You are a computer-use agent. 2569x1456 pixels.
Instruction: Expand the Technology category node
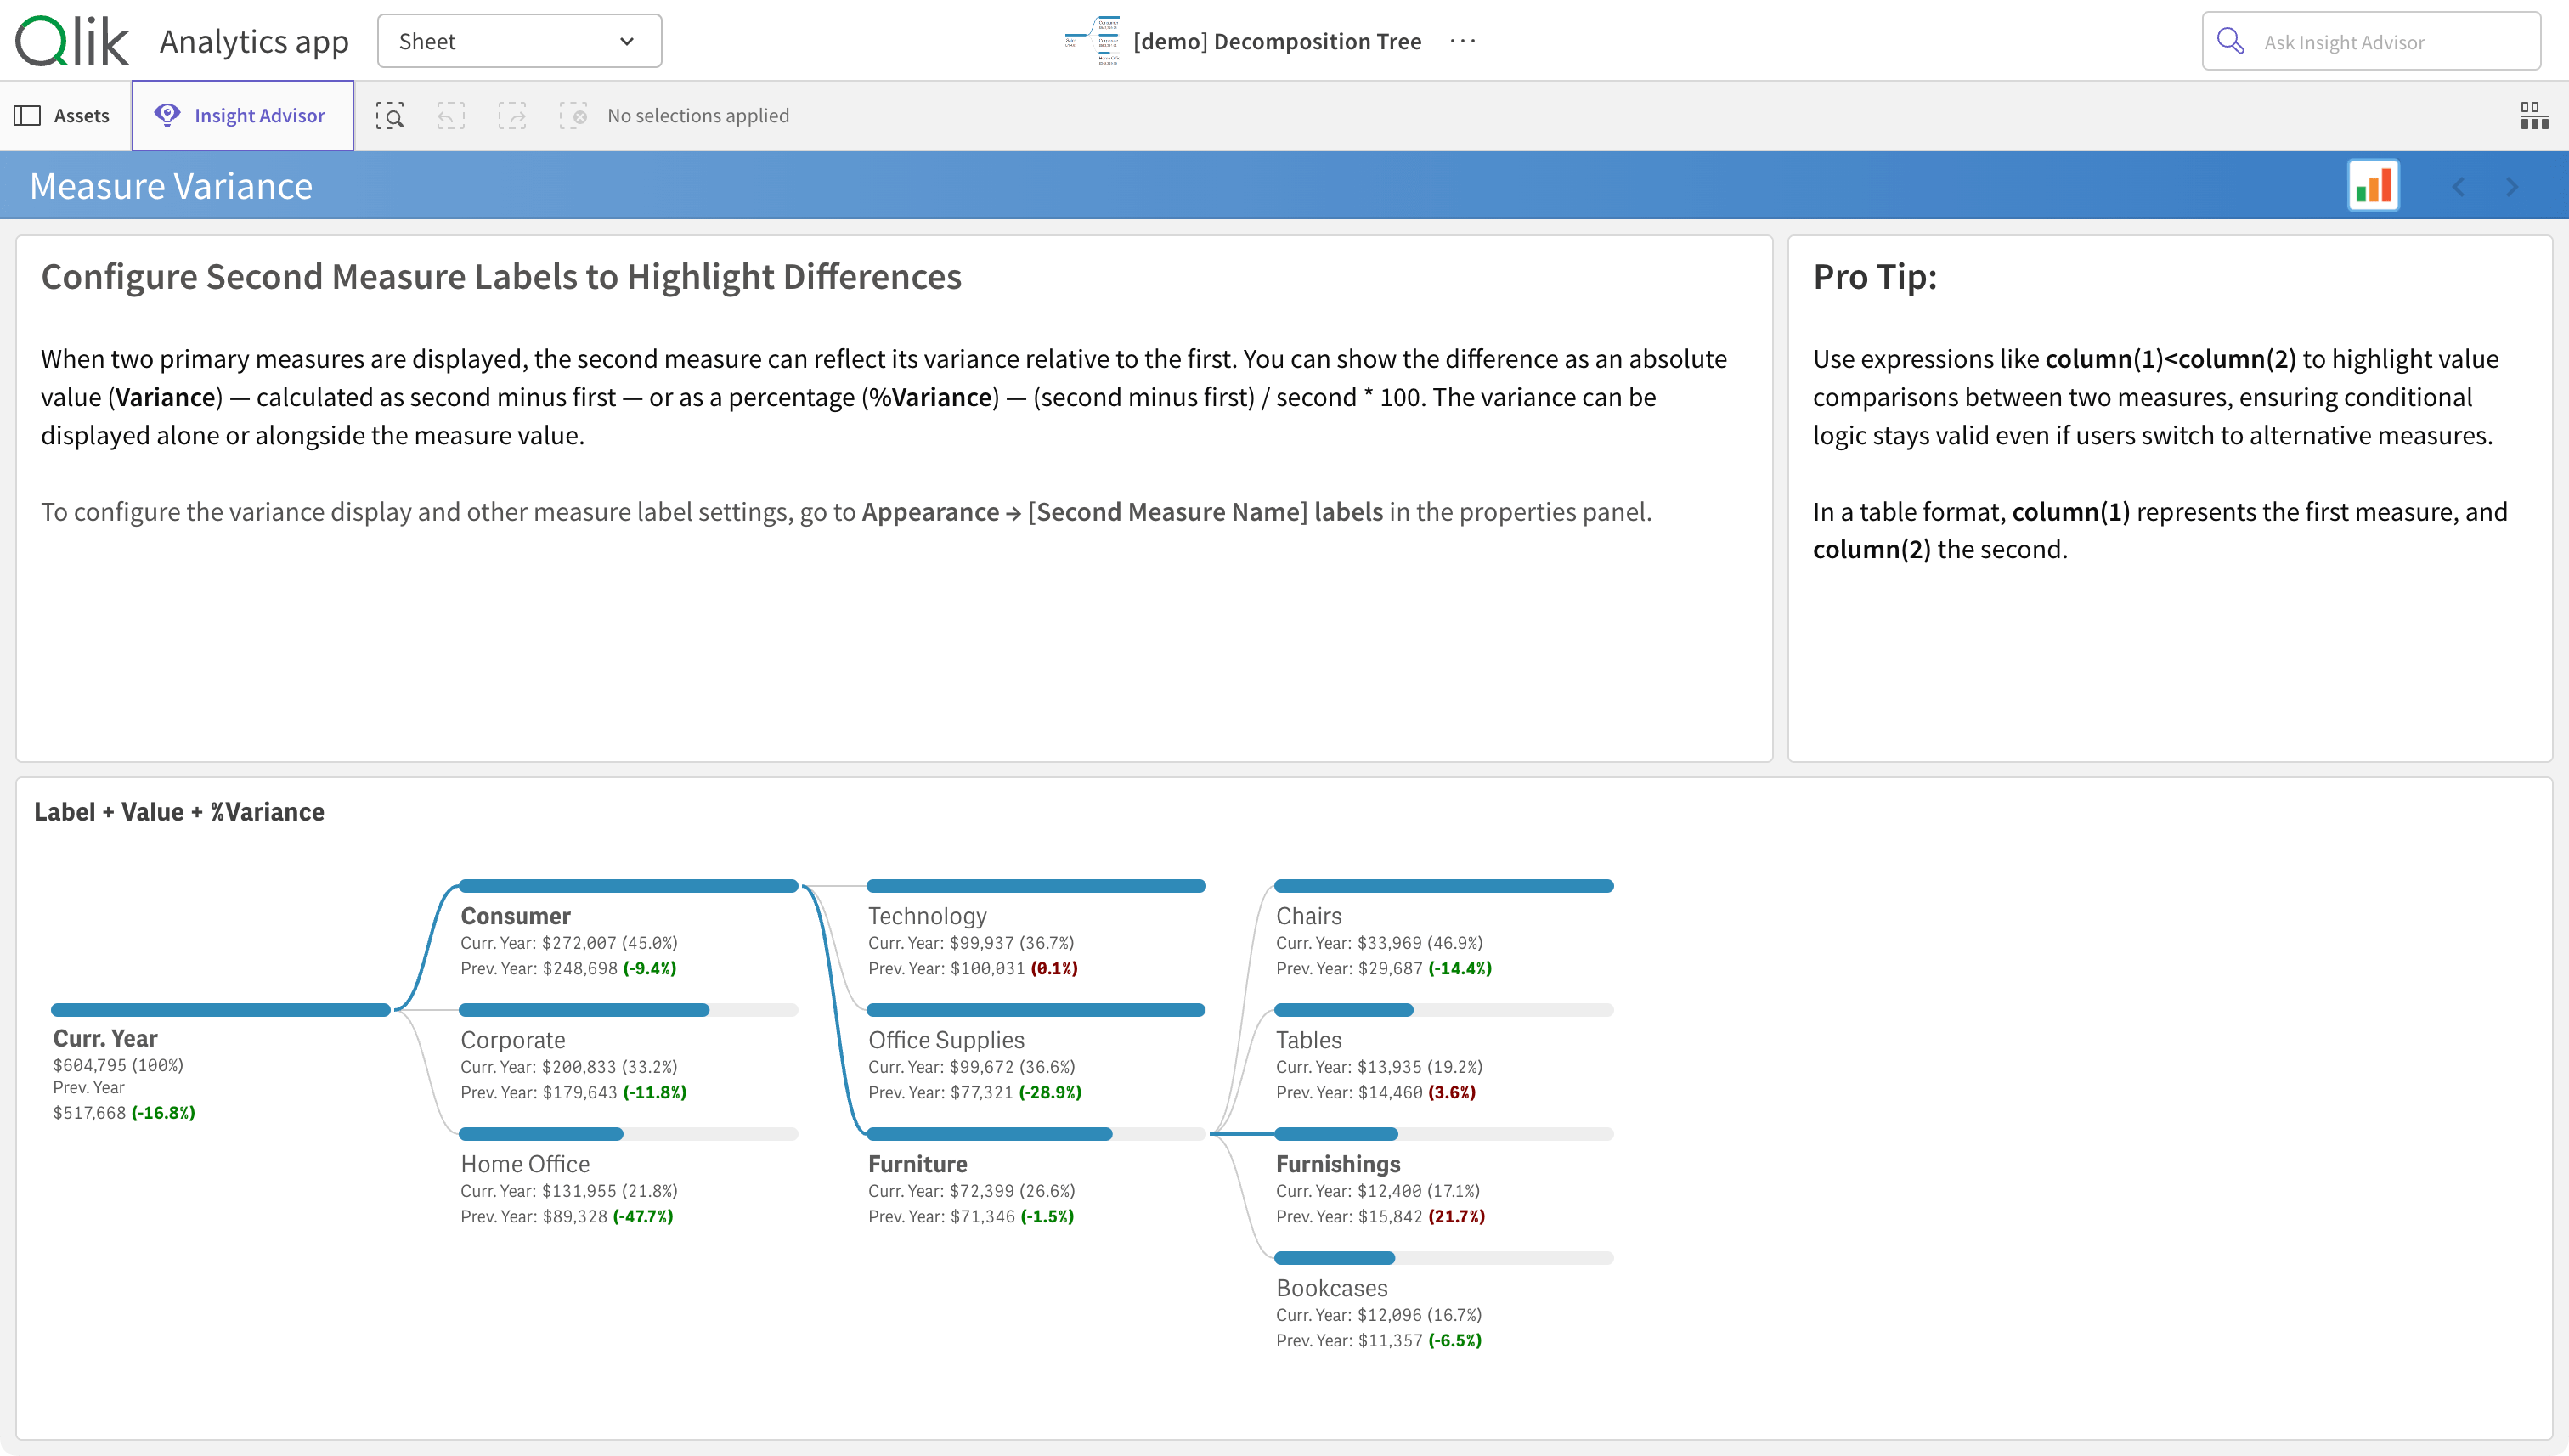pyautogui.click(x=927, y=916)
